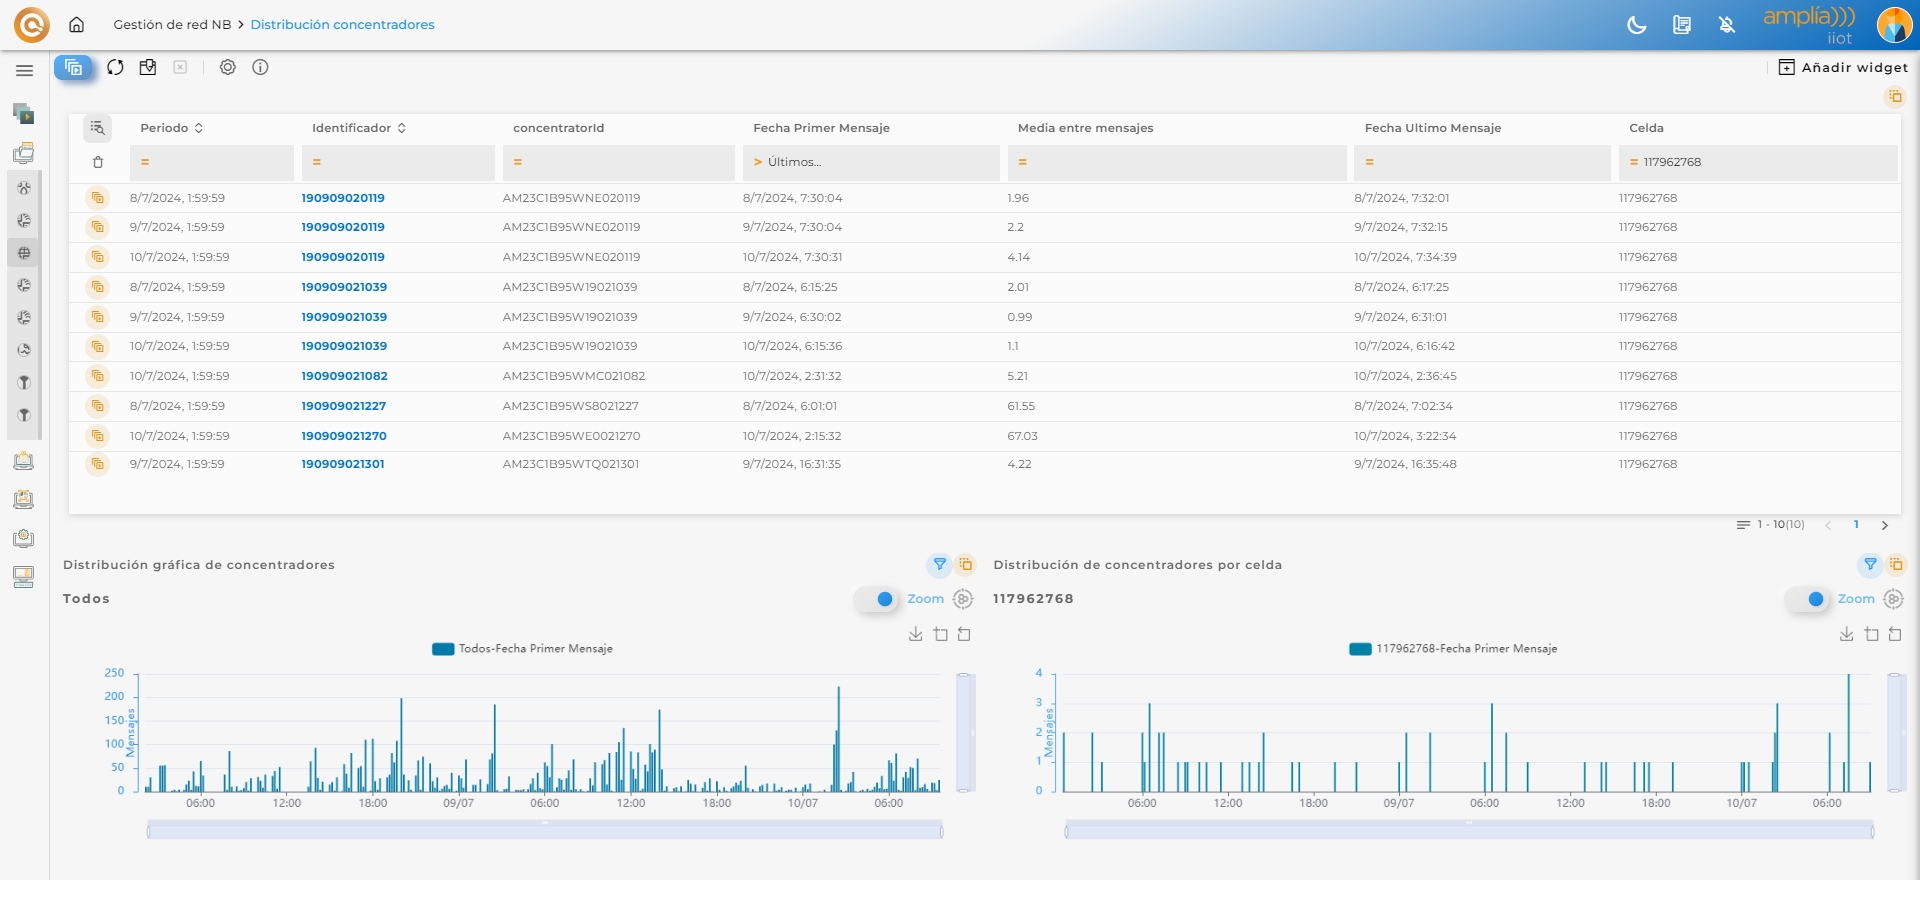This screenshot has height=918, width=1920.
Task: Select the globe icon in left sidebar
Action: point(24,253)
